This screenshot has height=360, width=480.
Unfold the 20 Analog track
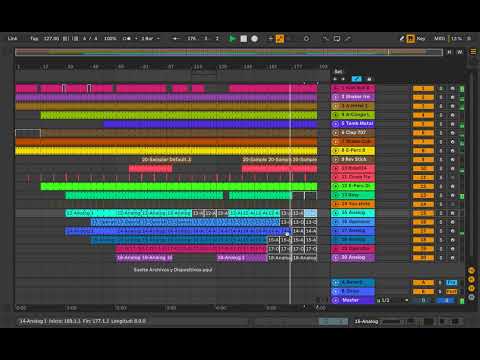[x=336, y=257]
